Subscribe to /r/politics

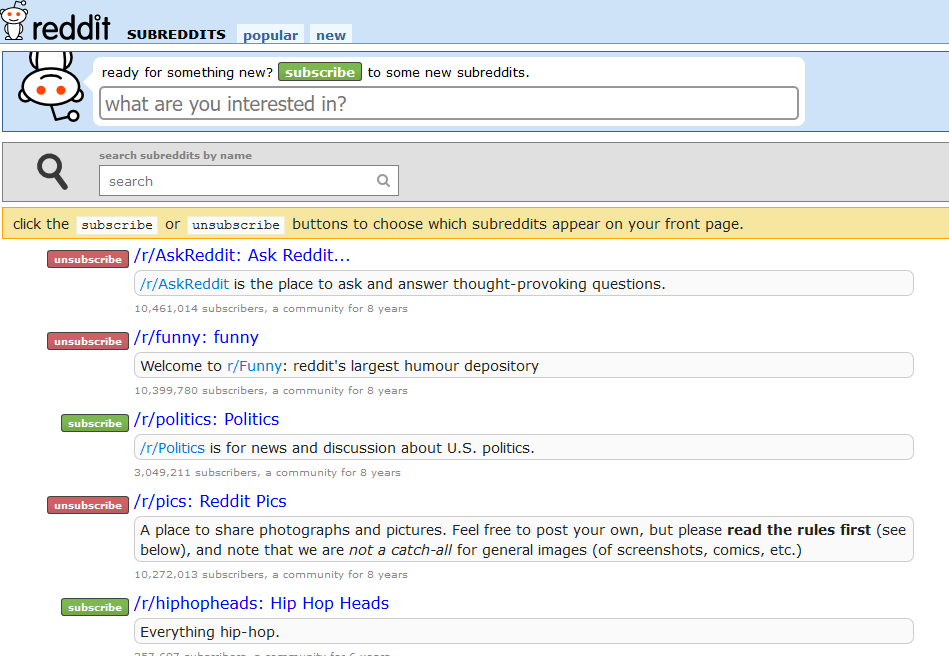coord(95,423)
